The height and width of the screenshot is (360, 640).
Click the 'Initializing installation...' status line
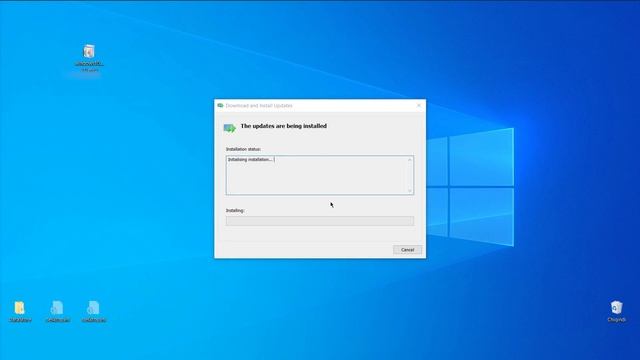click(250, 160)
